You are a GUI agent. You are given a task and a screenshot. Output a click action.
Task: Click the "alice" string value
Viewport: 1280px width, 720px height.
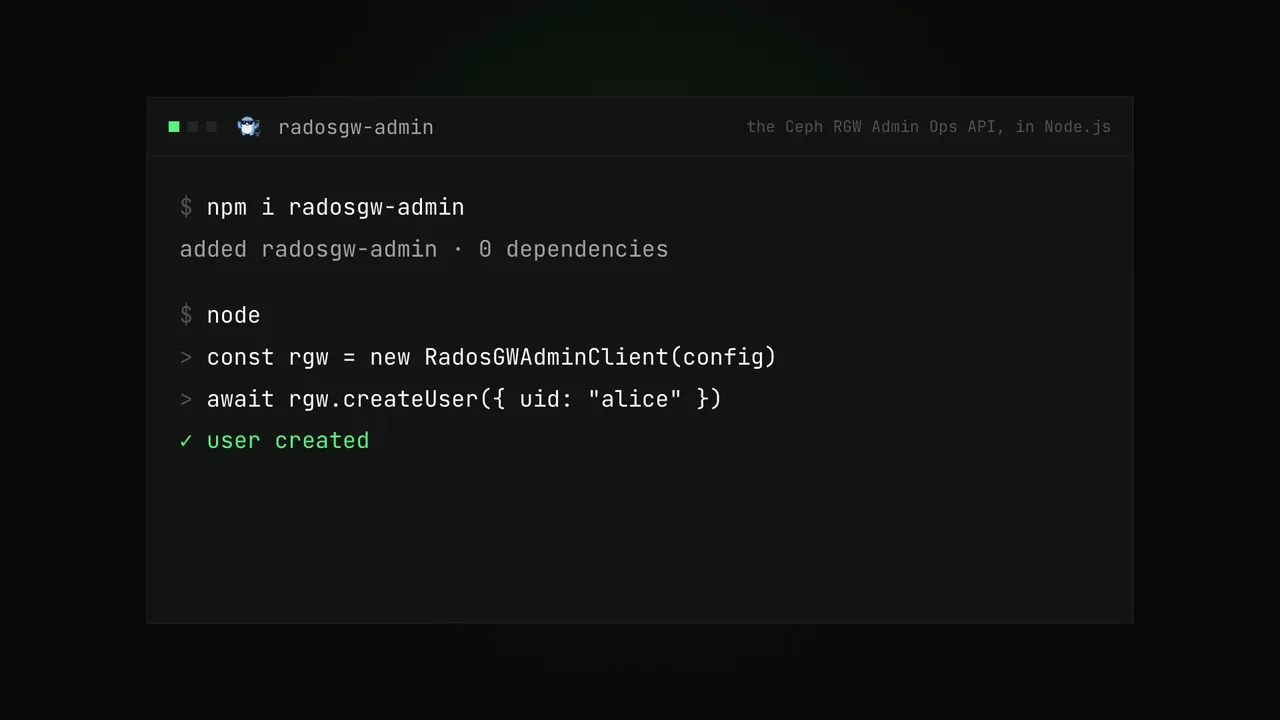635,399
